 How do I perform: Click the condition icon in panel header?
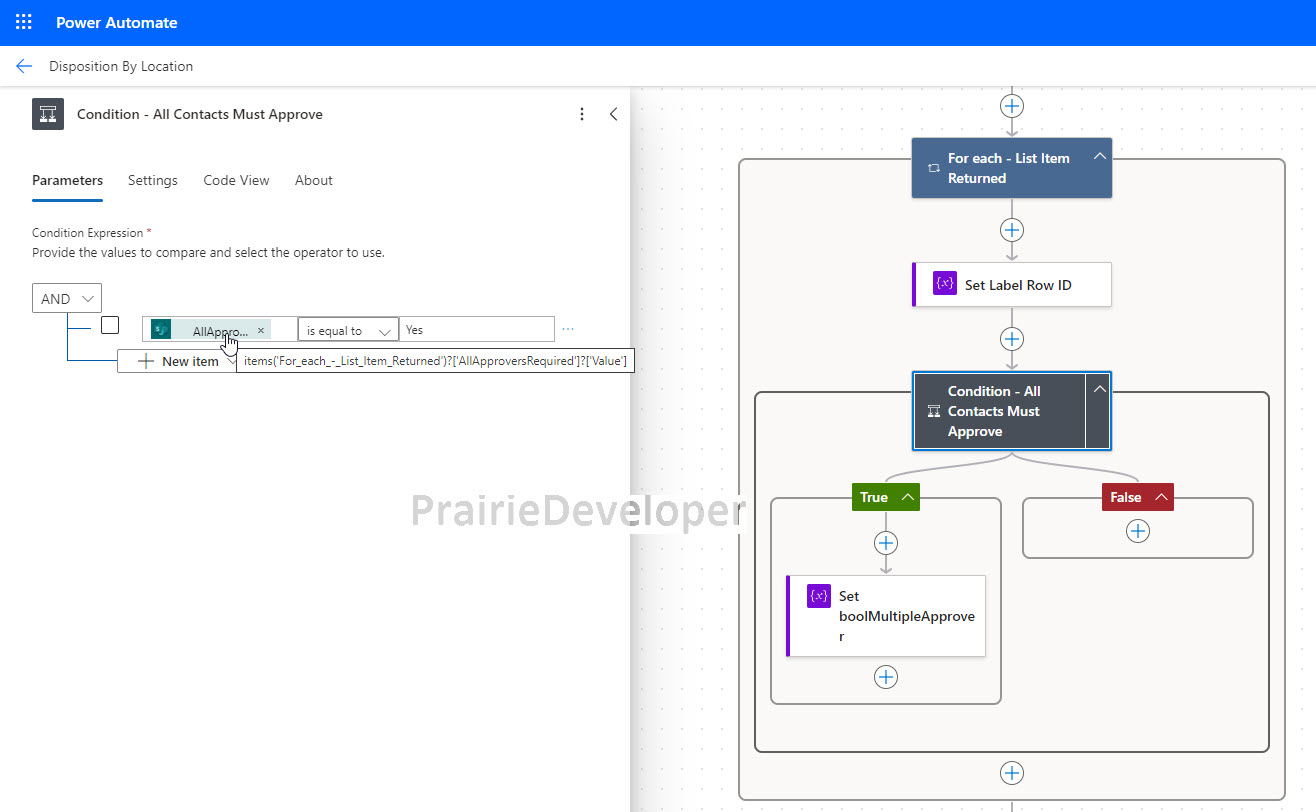(x=48, y=114)
